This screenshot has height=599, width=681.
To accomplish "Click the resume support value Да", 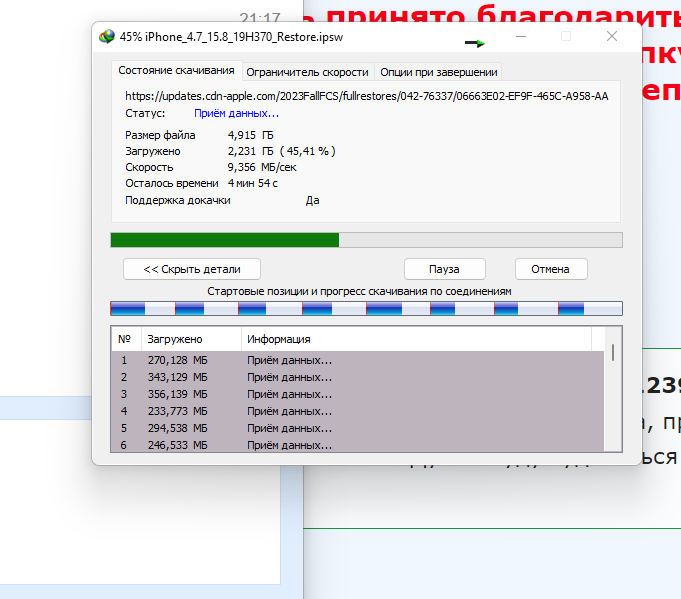I will click(x=312, y=200).
